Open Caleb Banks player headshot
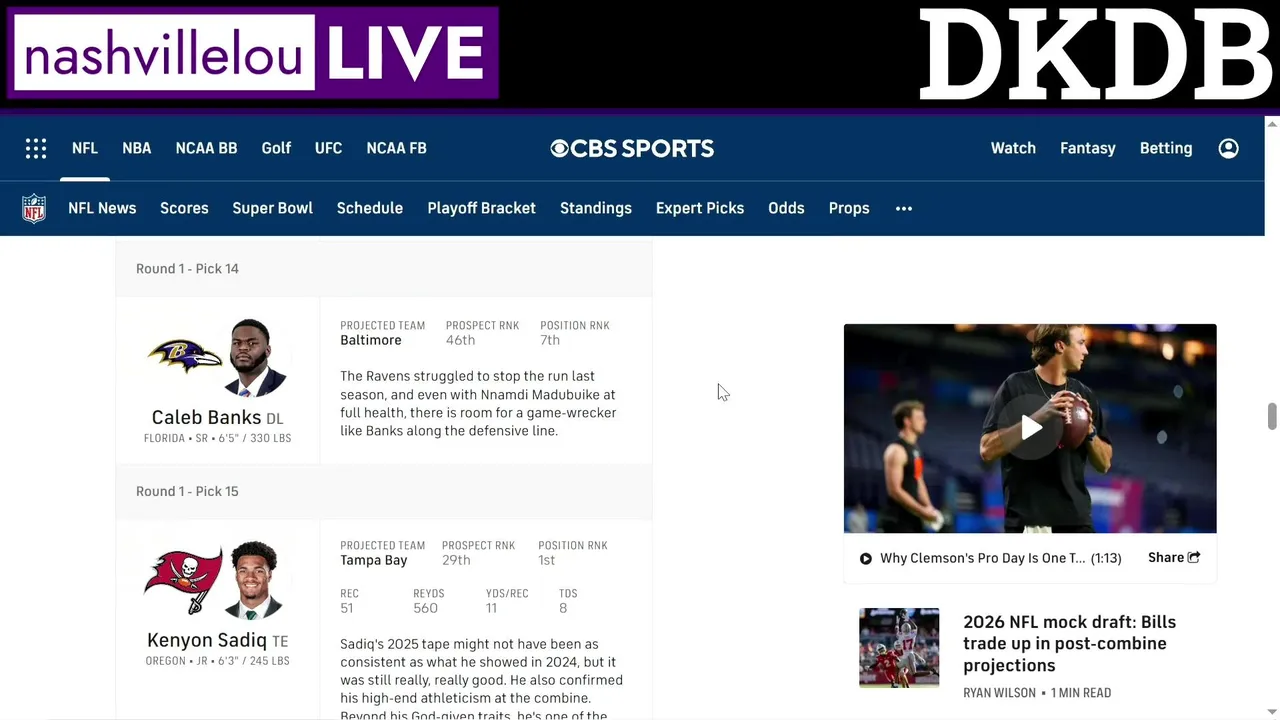Image resolution: width=1280 pixels, height=720 pixels. tap(257, 358)
